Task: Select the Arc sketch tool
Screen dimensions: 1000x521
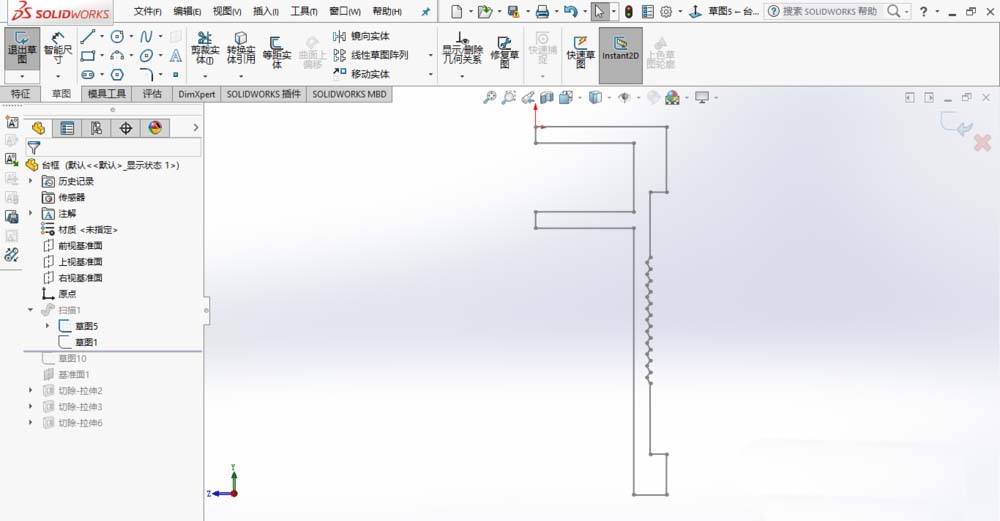Action: (x=117, y=56)
